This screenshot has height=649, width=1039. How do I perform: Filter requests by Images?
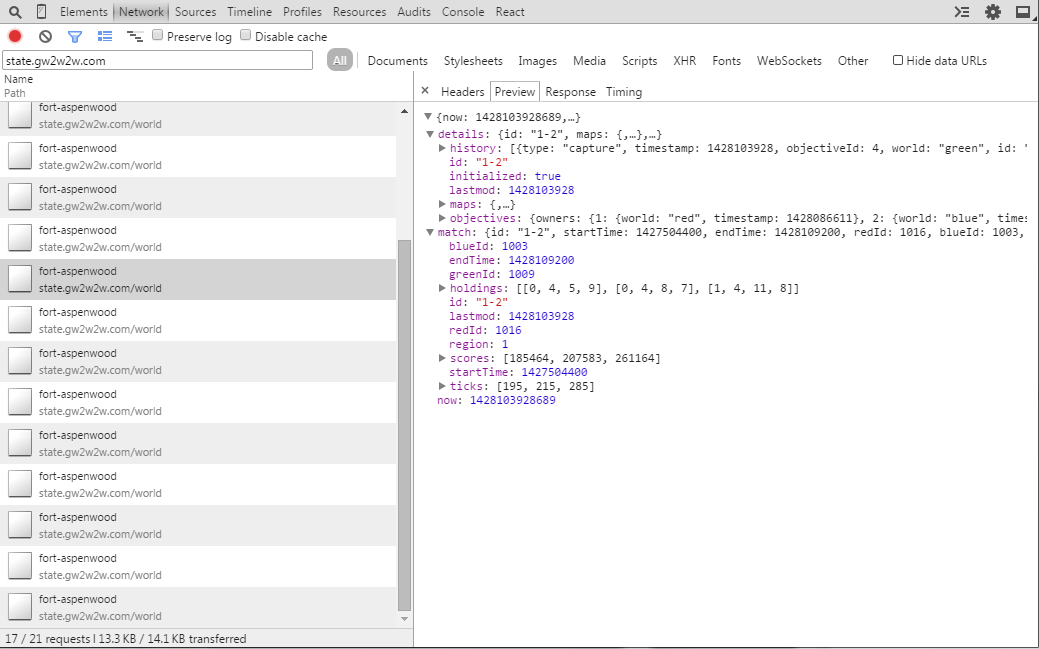[x=537, y=60]
